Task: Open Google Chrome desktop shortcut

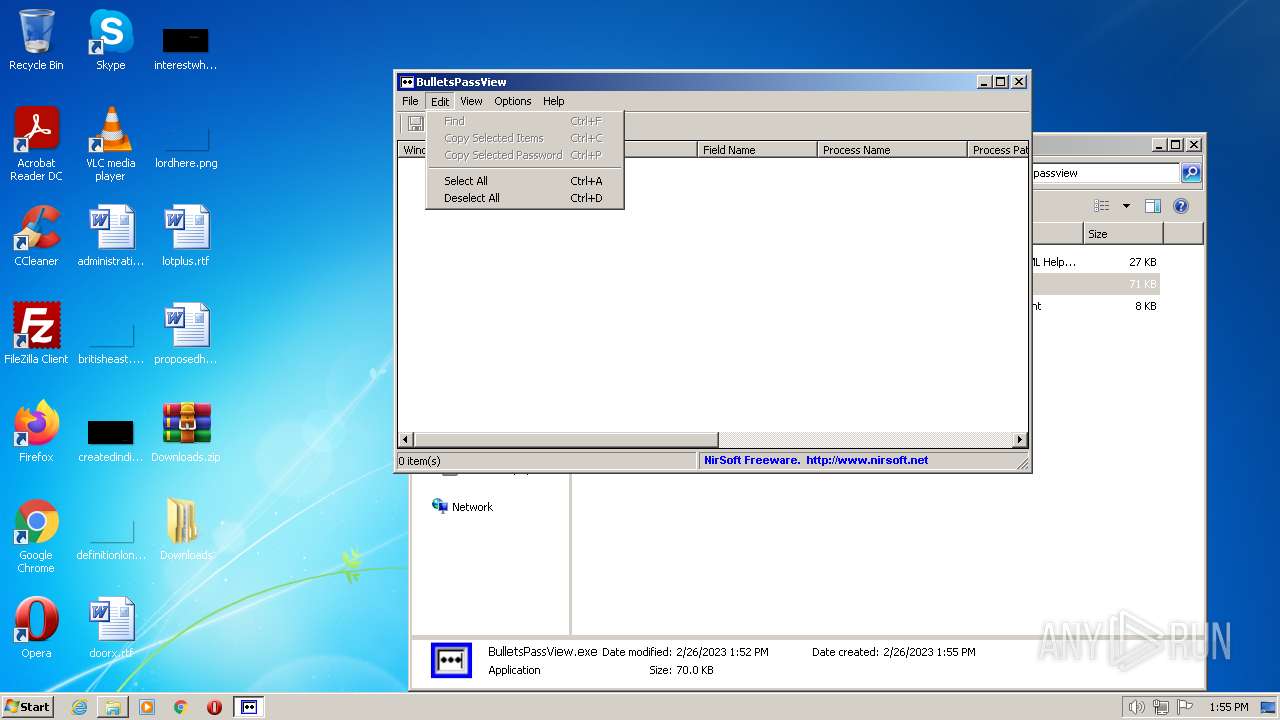Action: click(36, 537)
